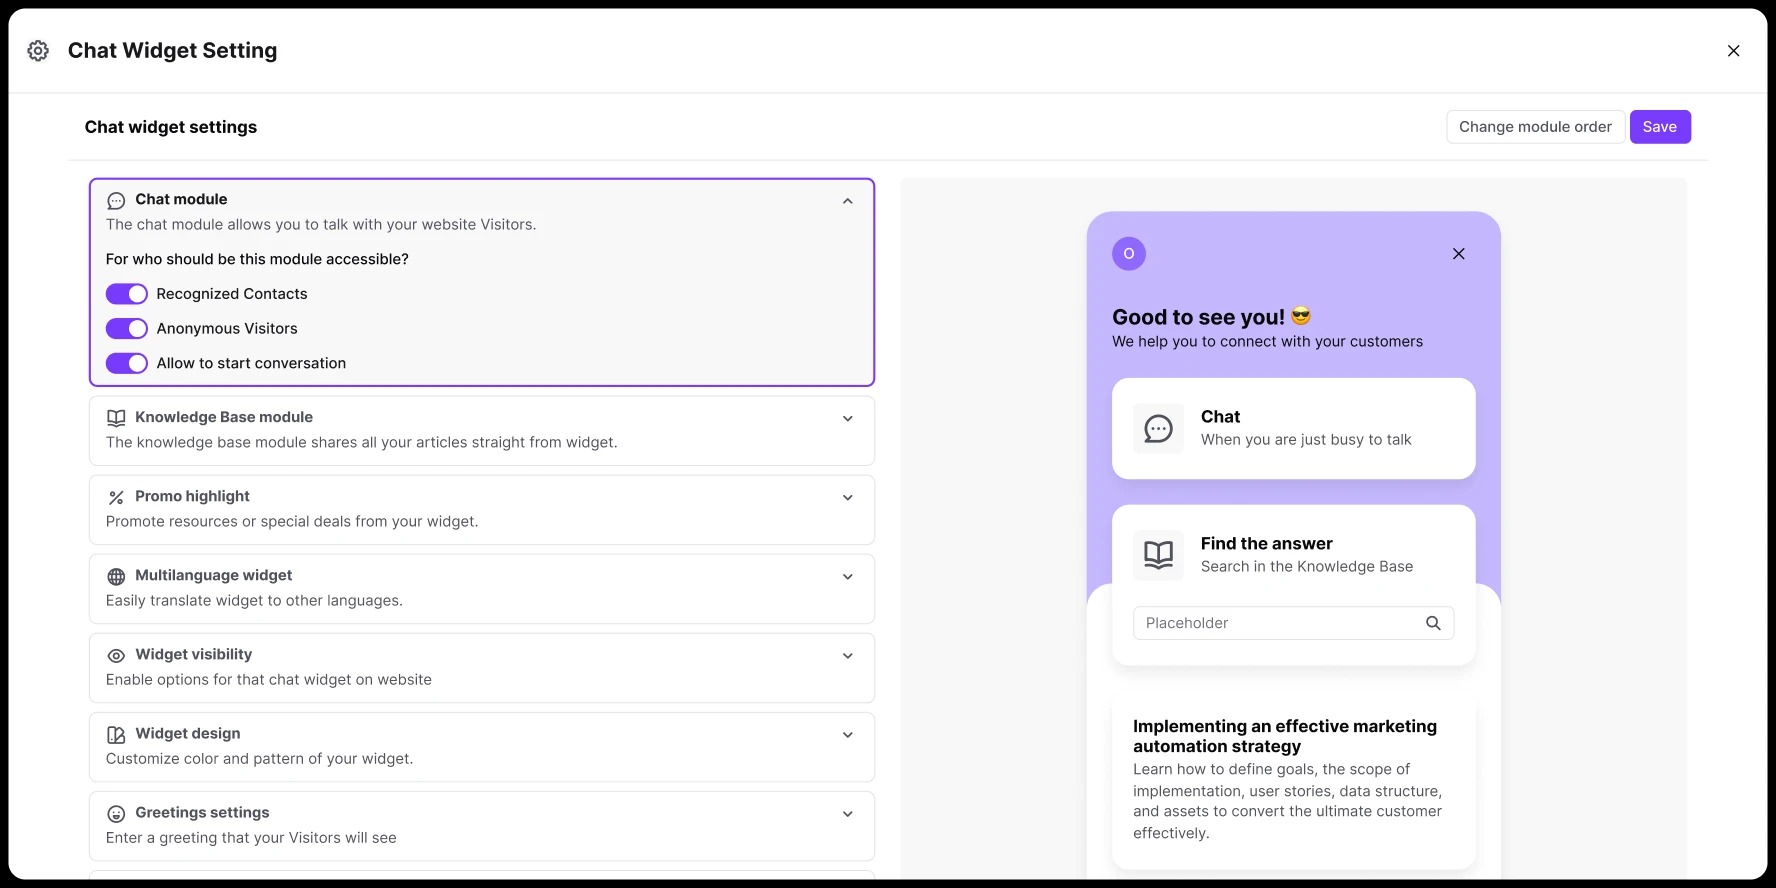The image size is (1776, 888).
Task: Expand the Promo highlight section chevron
Action: point(848,498)
